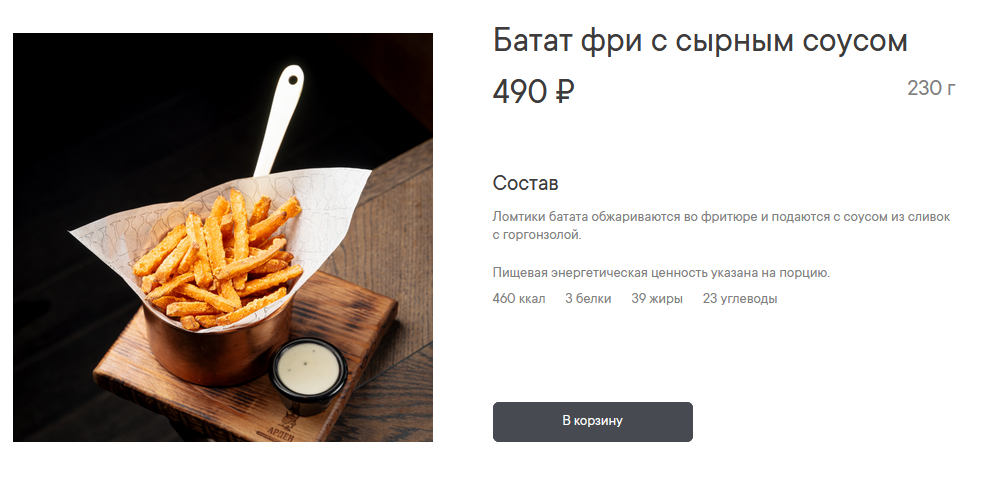Add the dish with the В корзину button
Image resolution: width=991 pixels, height=497 pixels.
(x=592, y=421)
